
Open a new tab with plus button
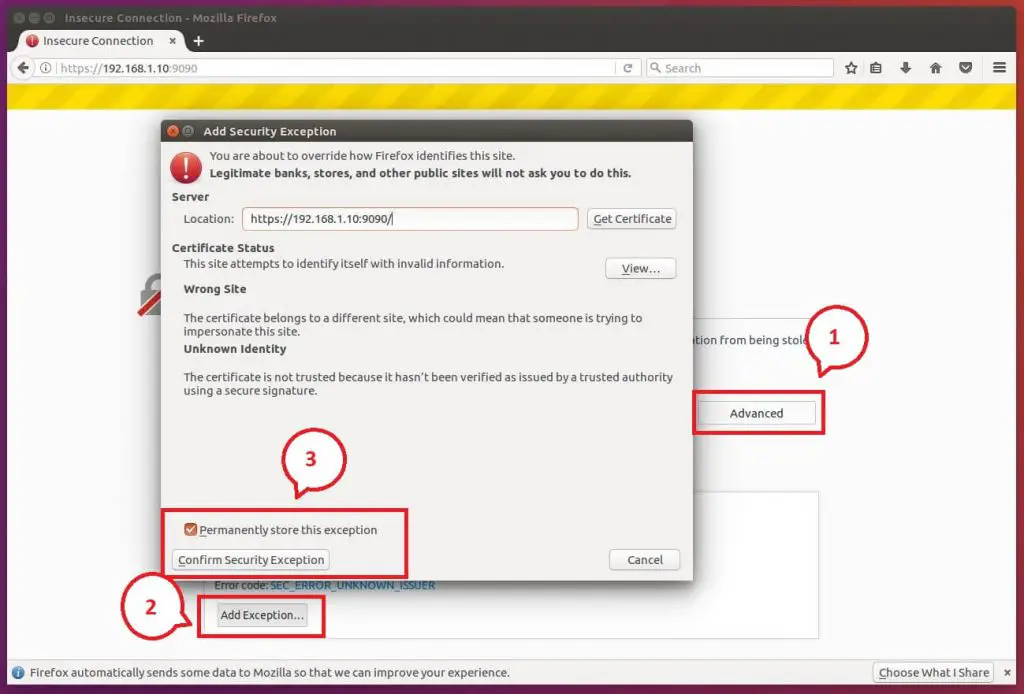199,41
